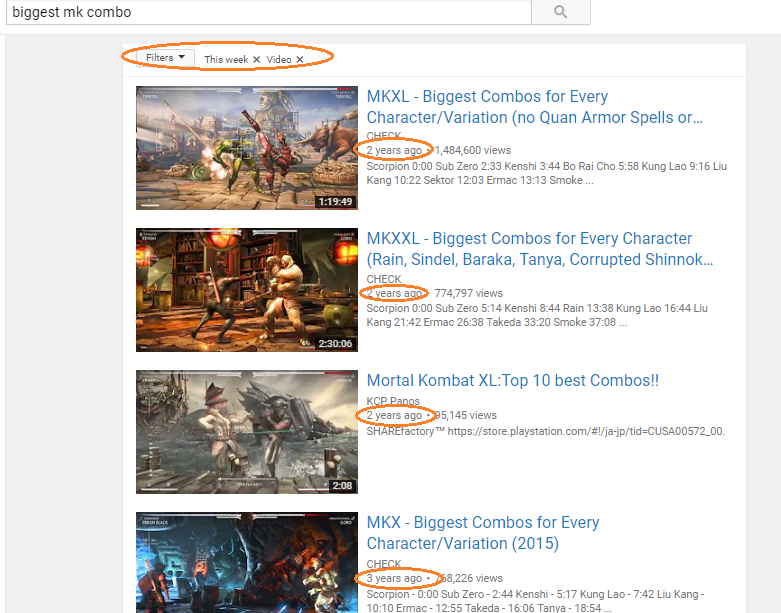
Task: Remove the 'This week' filter
Action: (x=257, y=60)
